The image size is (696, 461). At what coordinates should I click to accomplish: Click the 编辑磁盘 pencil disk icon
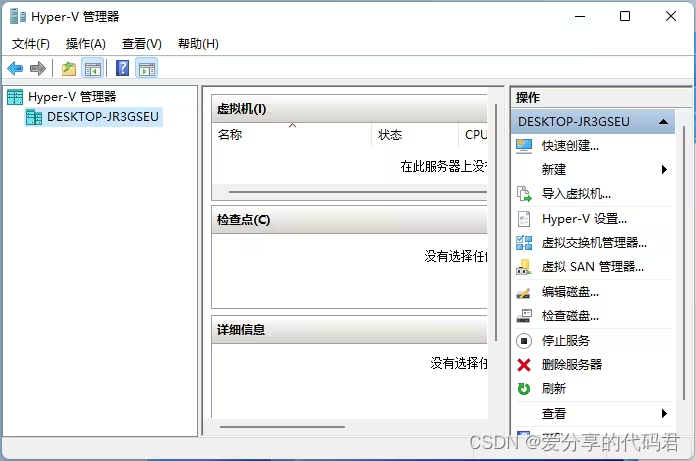524,292
